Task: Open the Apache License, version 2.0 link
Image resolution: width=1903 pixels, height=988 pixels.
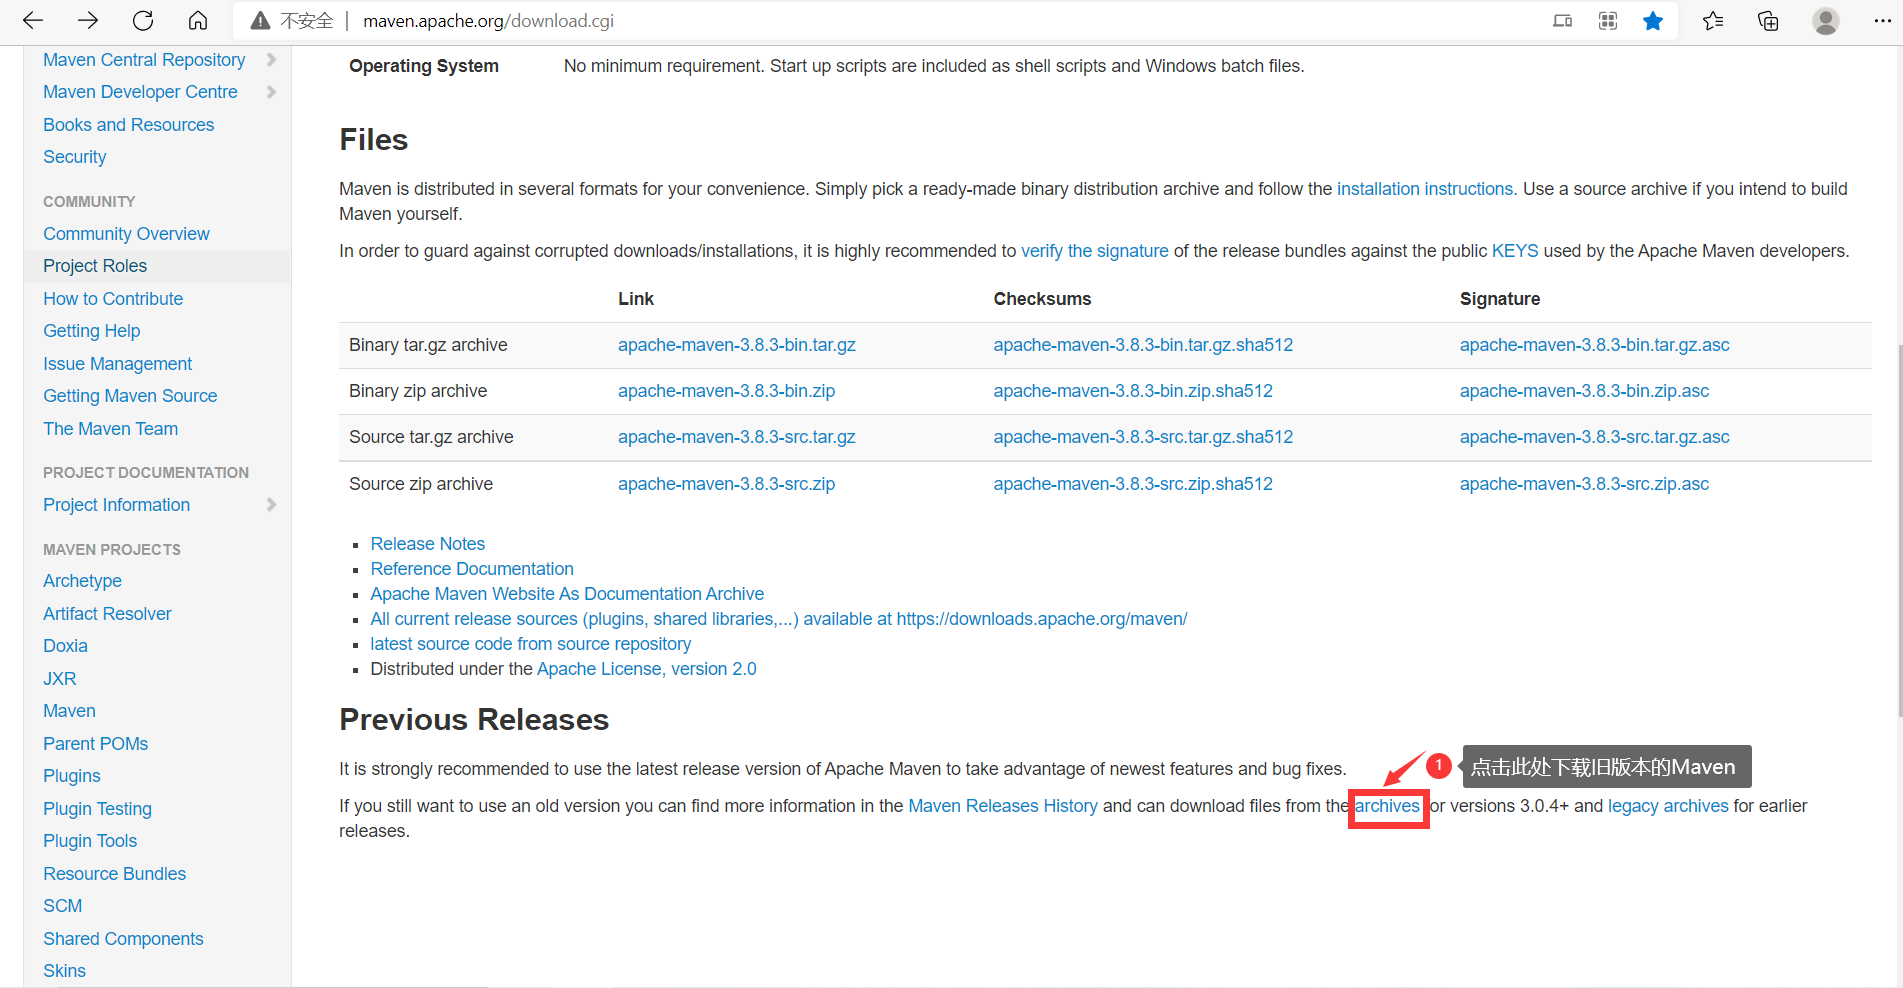Action: [647, 669]
